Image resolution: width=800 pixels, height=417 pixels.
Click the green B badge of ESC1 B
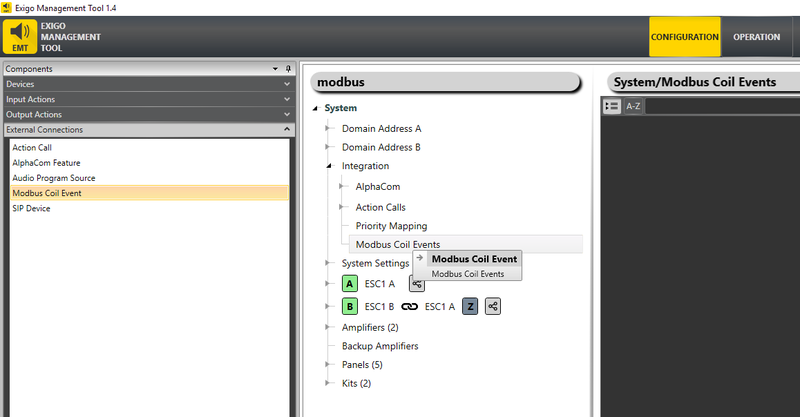[349, 307]
